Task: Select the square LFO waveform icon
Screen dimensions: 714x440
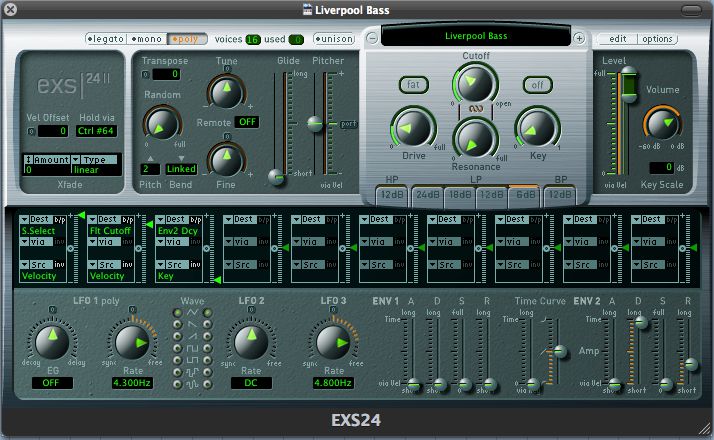Action: (192, 348)
